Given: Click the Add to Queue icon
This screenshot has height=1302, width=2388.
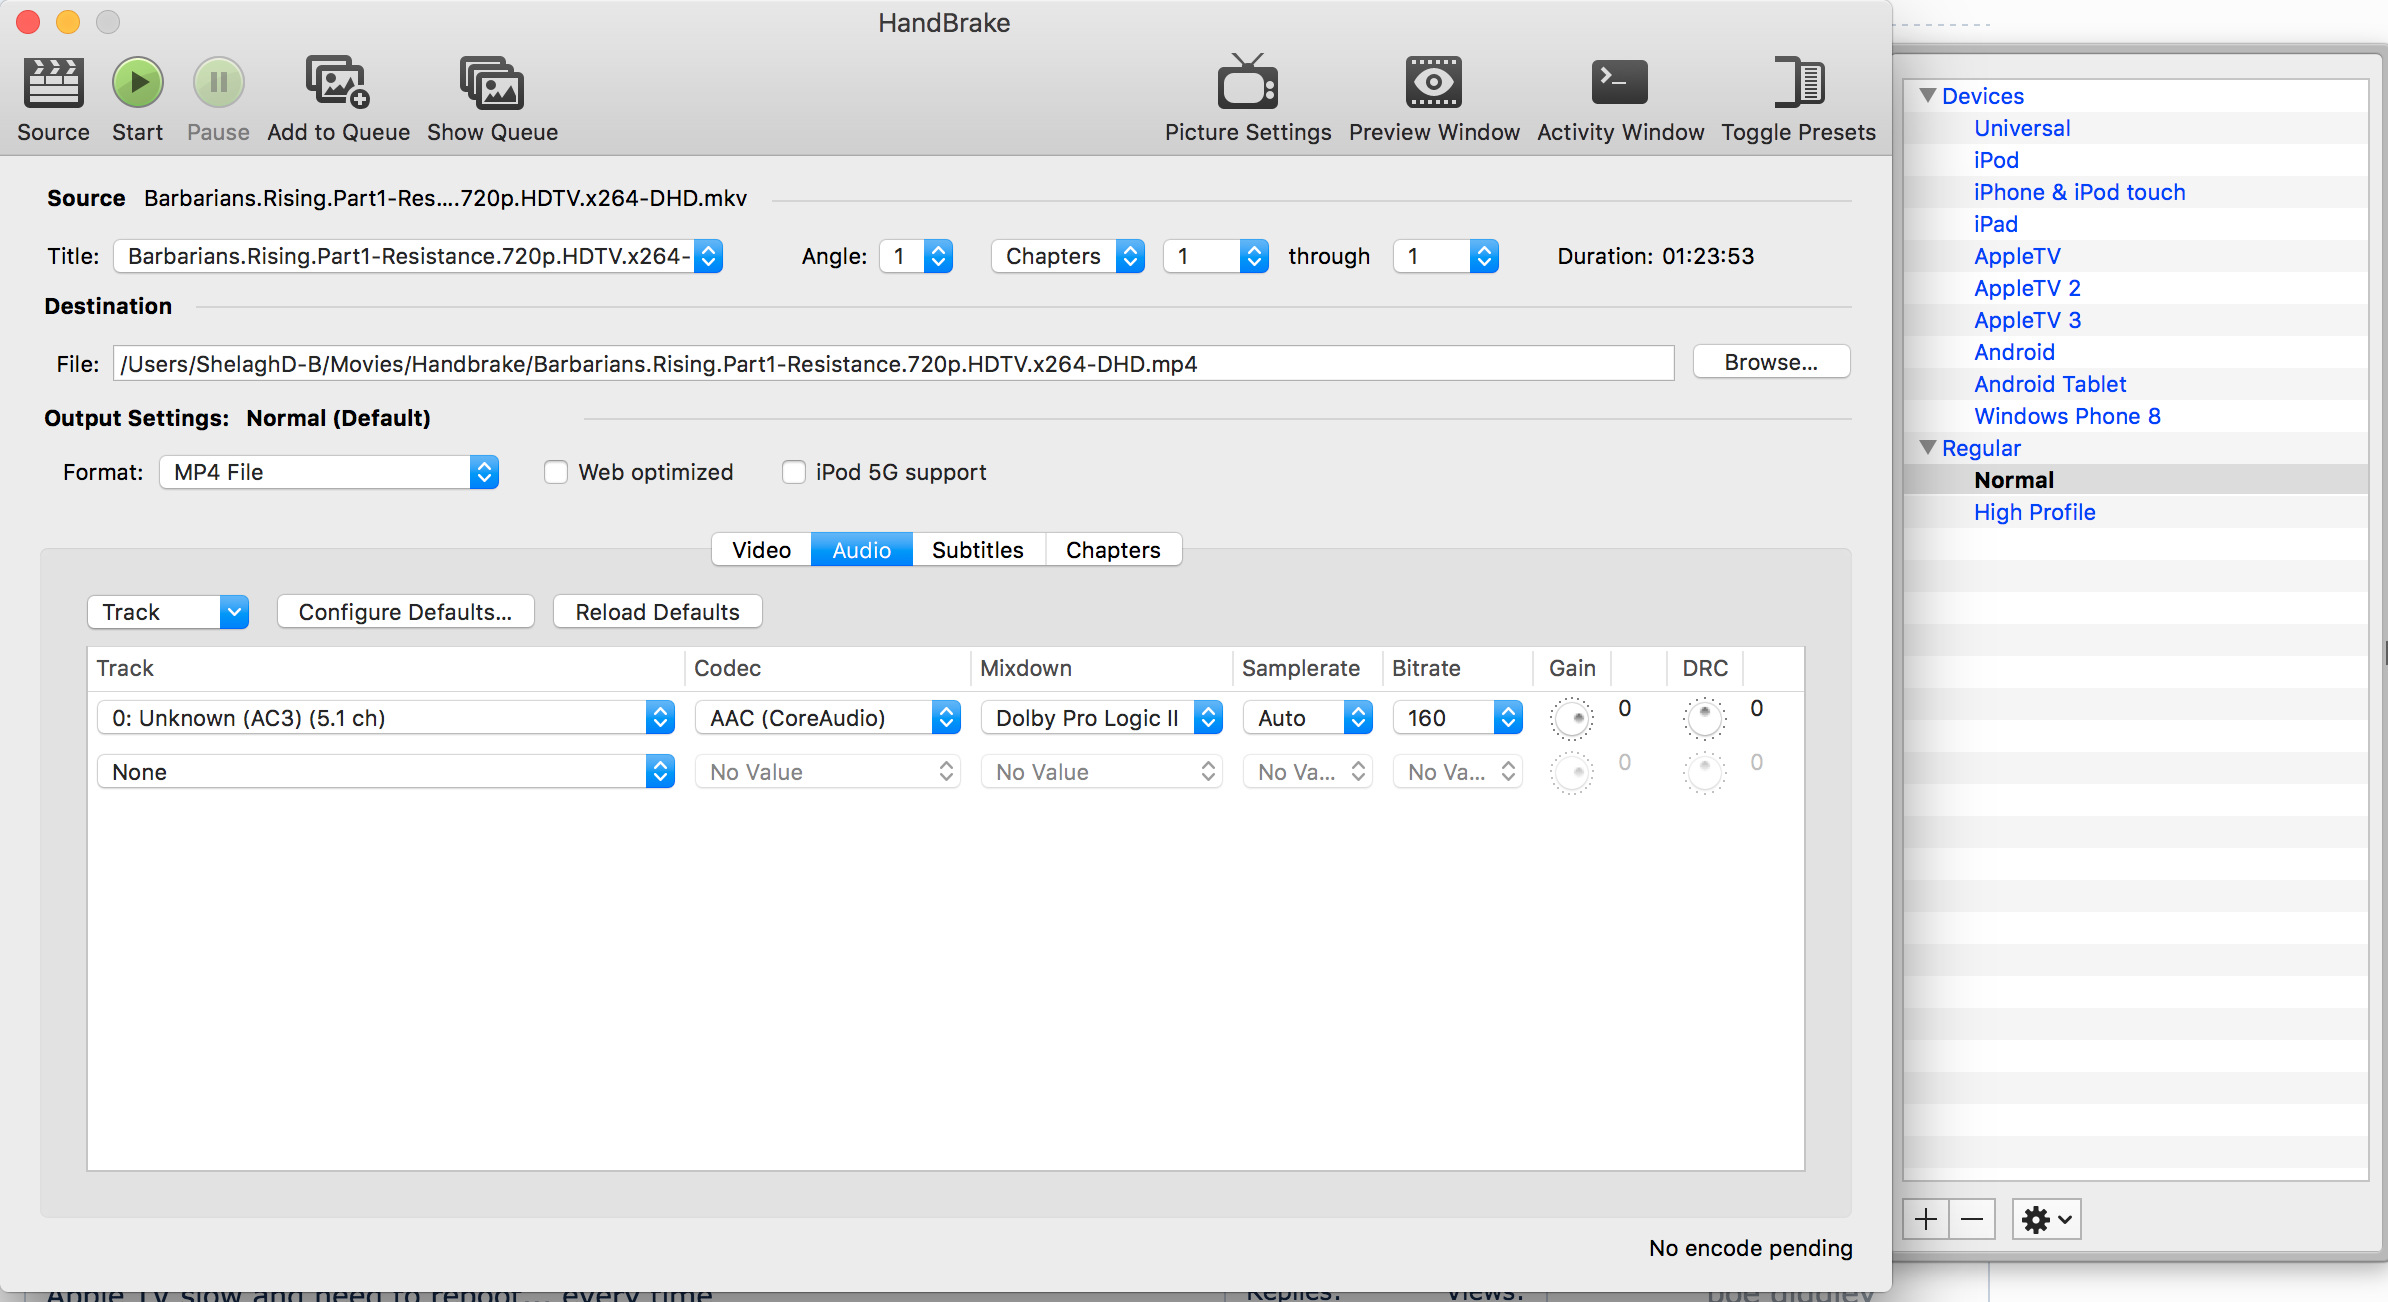Looking at the screenshot, I should [x=337, y=83].
